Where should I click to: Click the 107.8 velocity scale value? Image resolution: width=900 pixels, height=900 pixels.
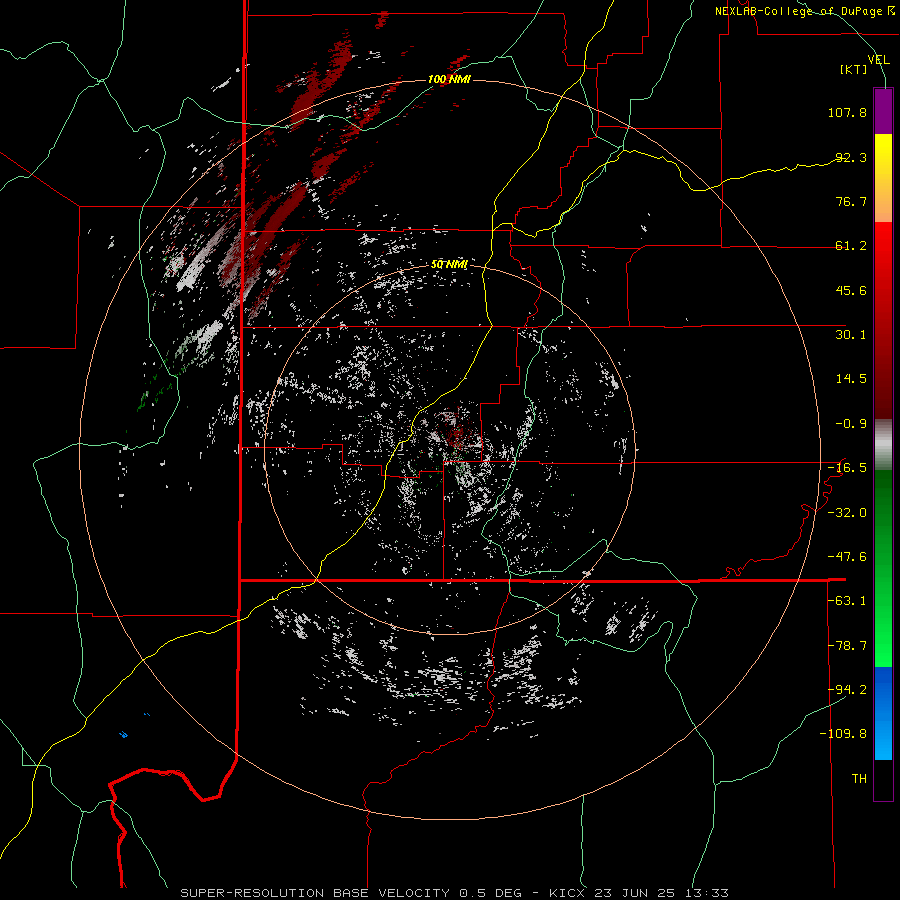pos(847,112)
